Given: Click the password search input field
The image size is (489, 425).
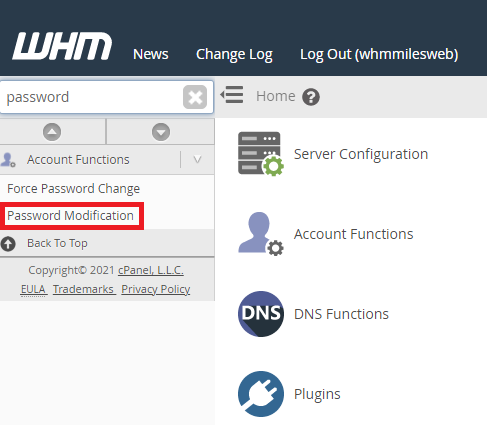Looking at the screenshot, I should [92, 97].
